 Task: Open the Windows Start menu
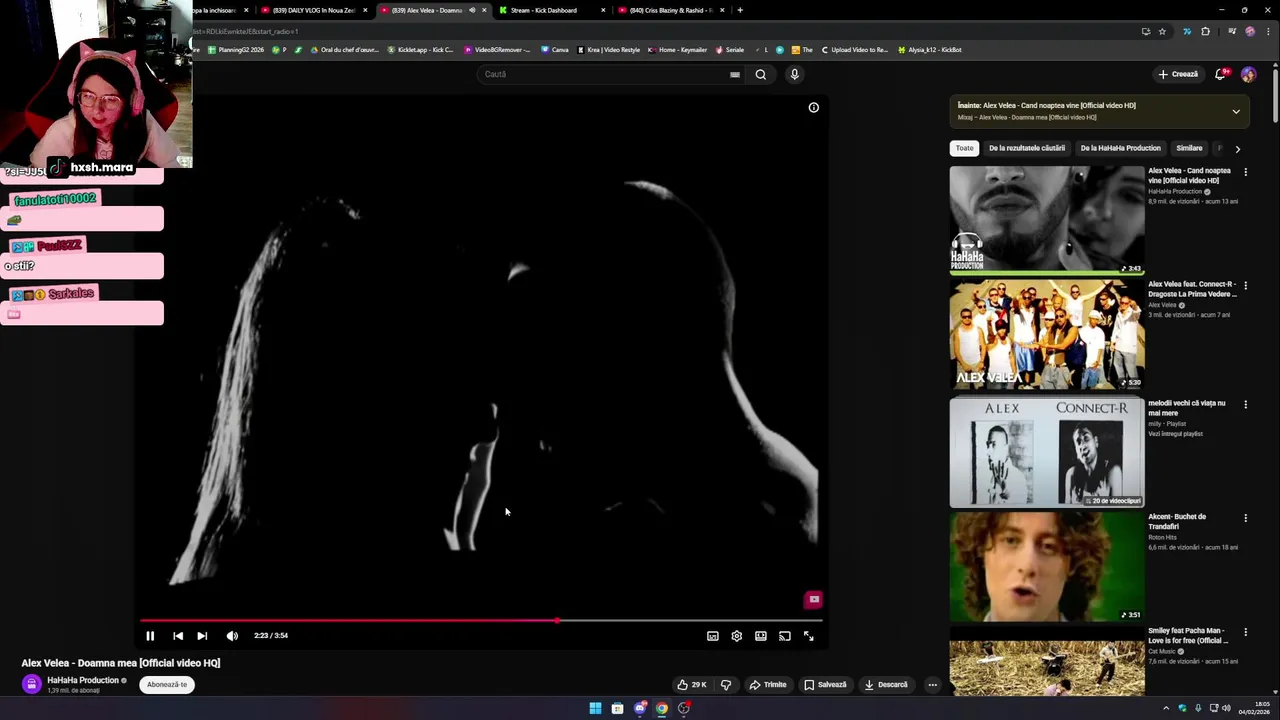tap(595, 708)
